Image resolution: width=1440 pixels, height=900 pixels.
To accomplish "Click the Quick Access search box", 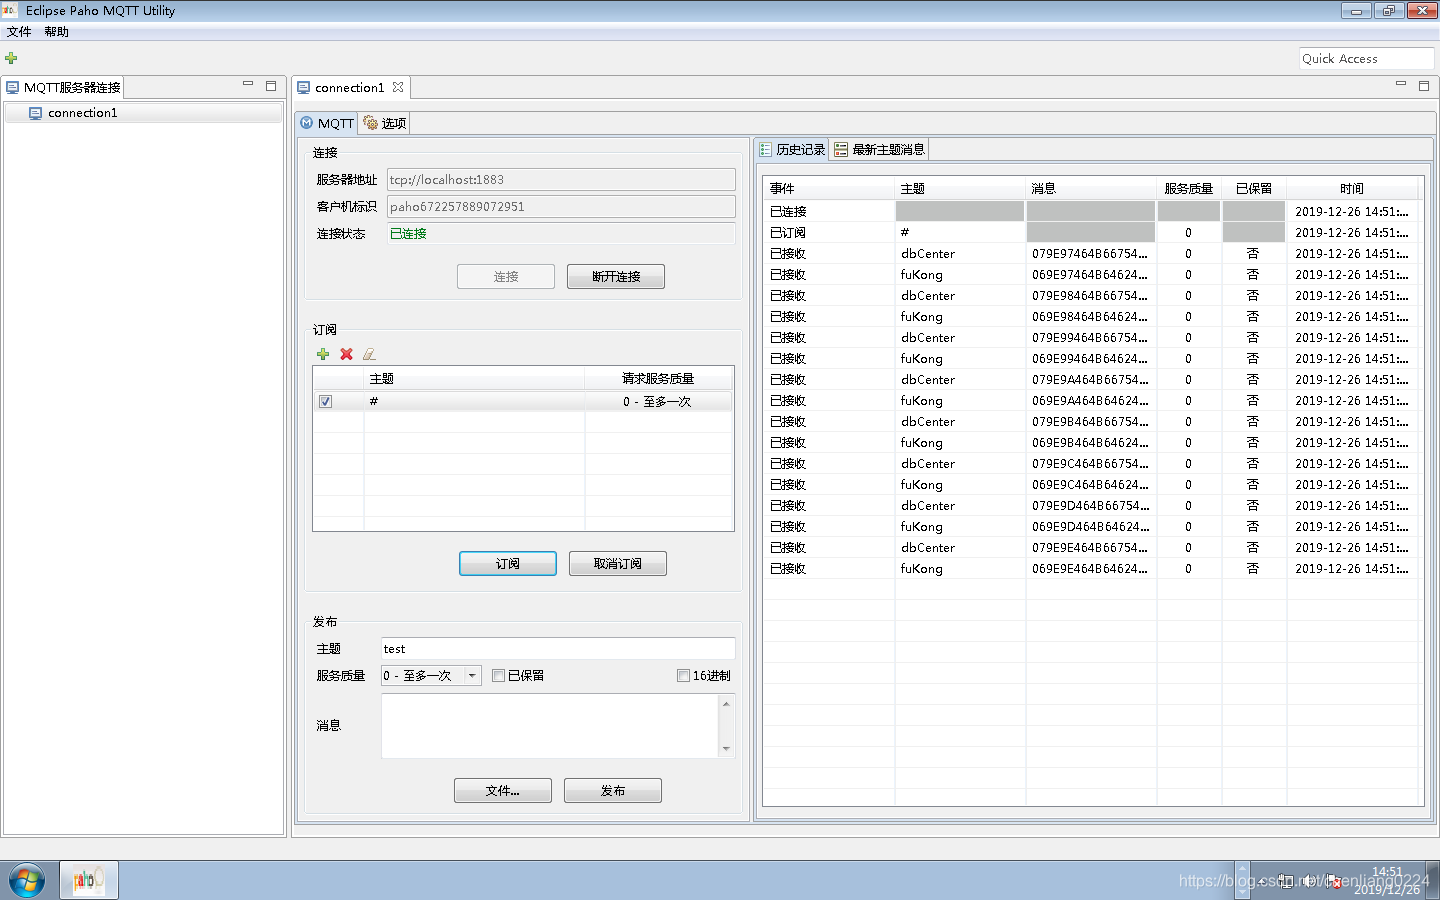I will (1367, 58).
